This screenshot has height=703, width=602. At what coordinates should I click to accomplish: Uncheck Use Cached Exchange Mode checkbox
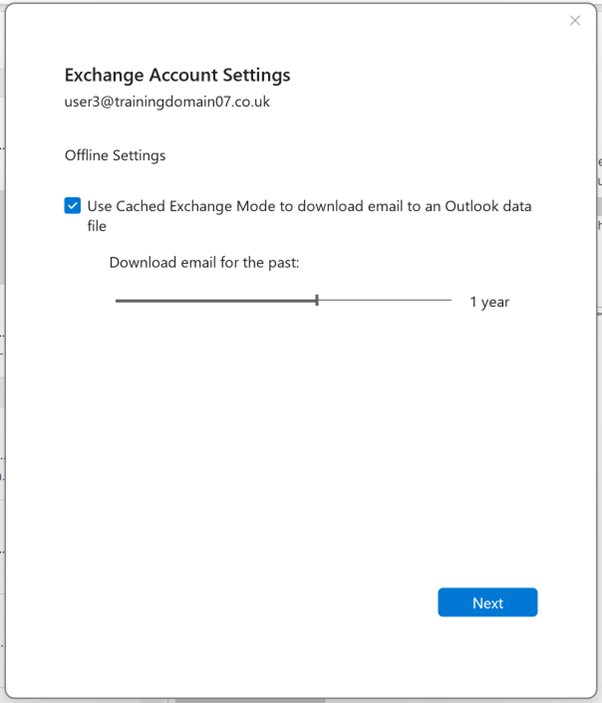(73, 206)
